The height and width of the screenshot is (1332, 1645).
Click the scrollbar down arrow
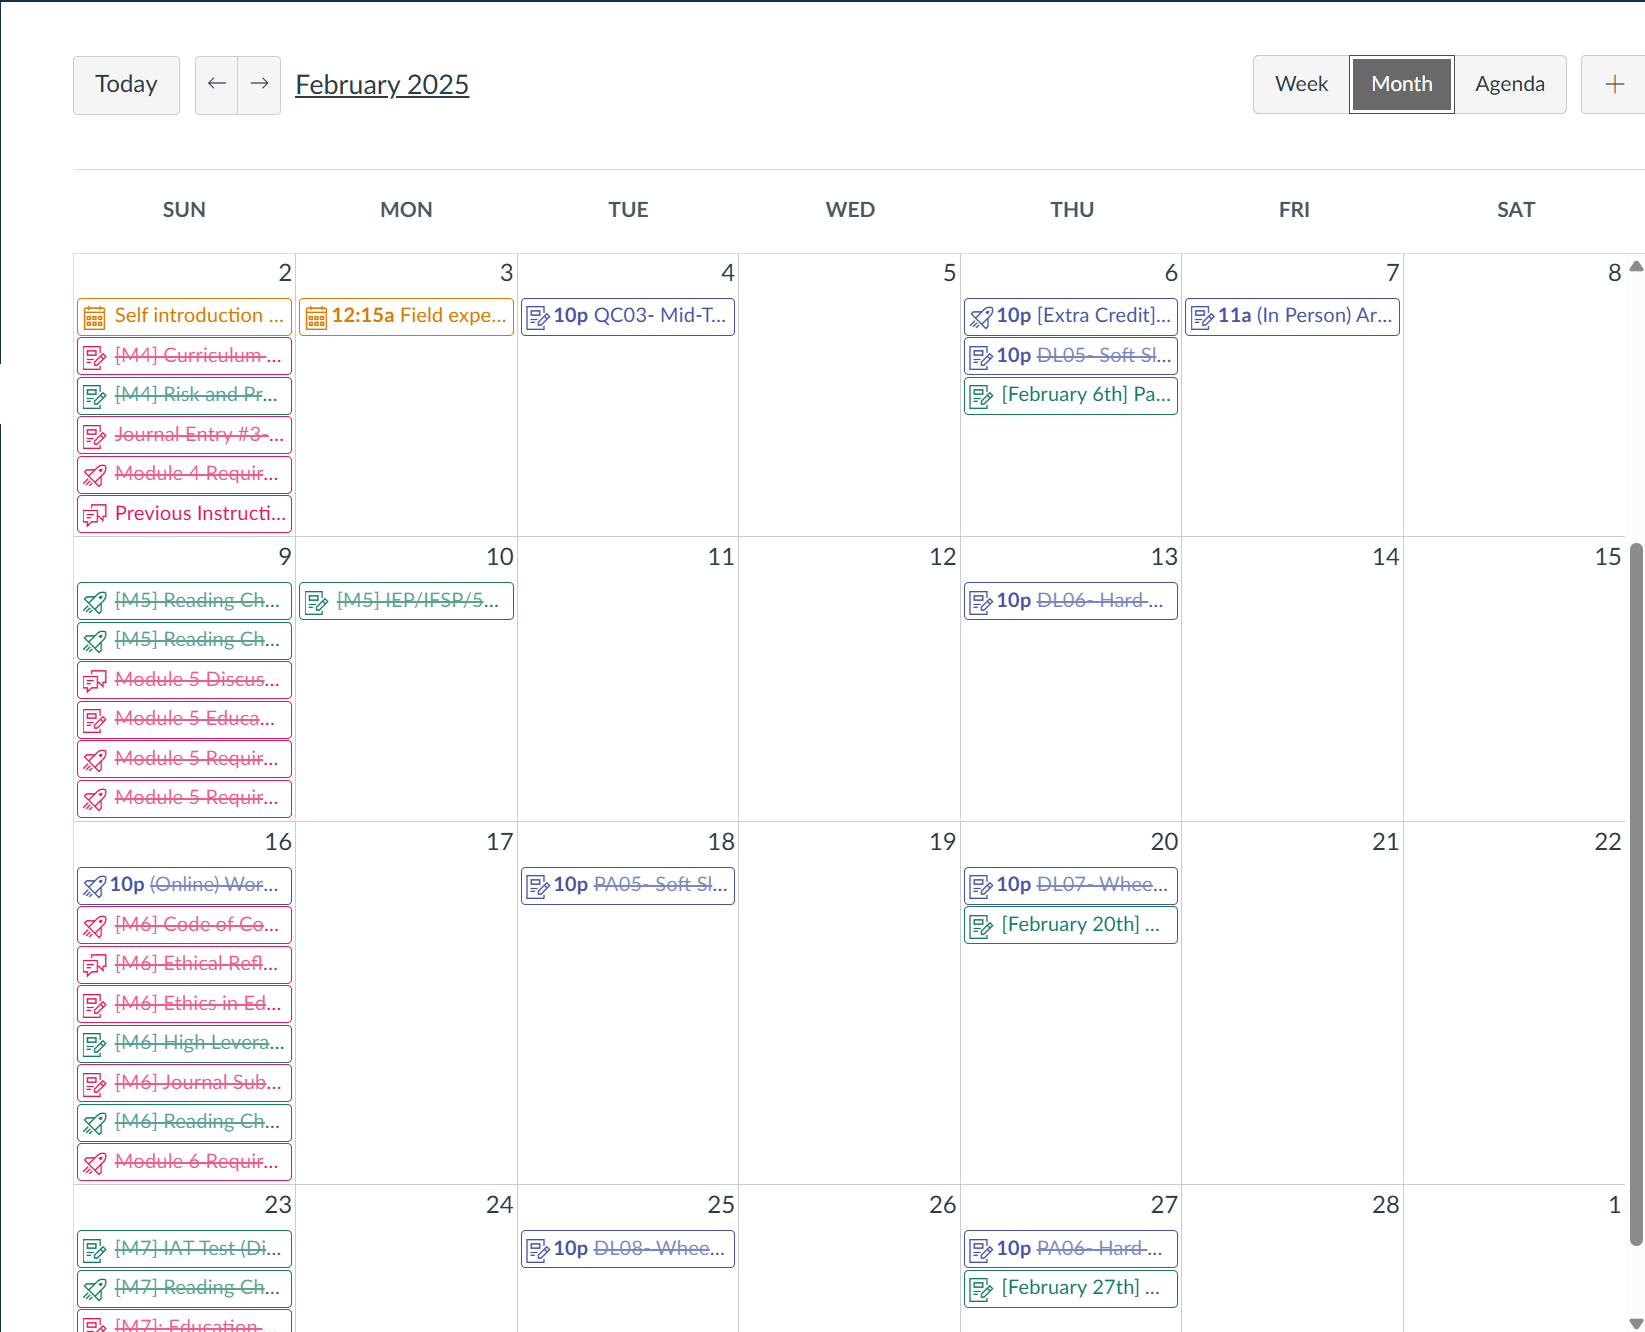coord(1636,1323)
